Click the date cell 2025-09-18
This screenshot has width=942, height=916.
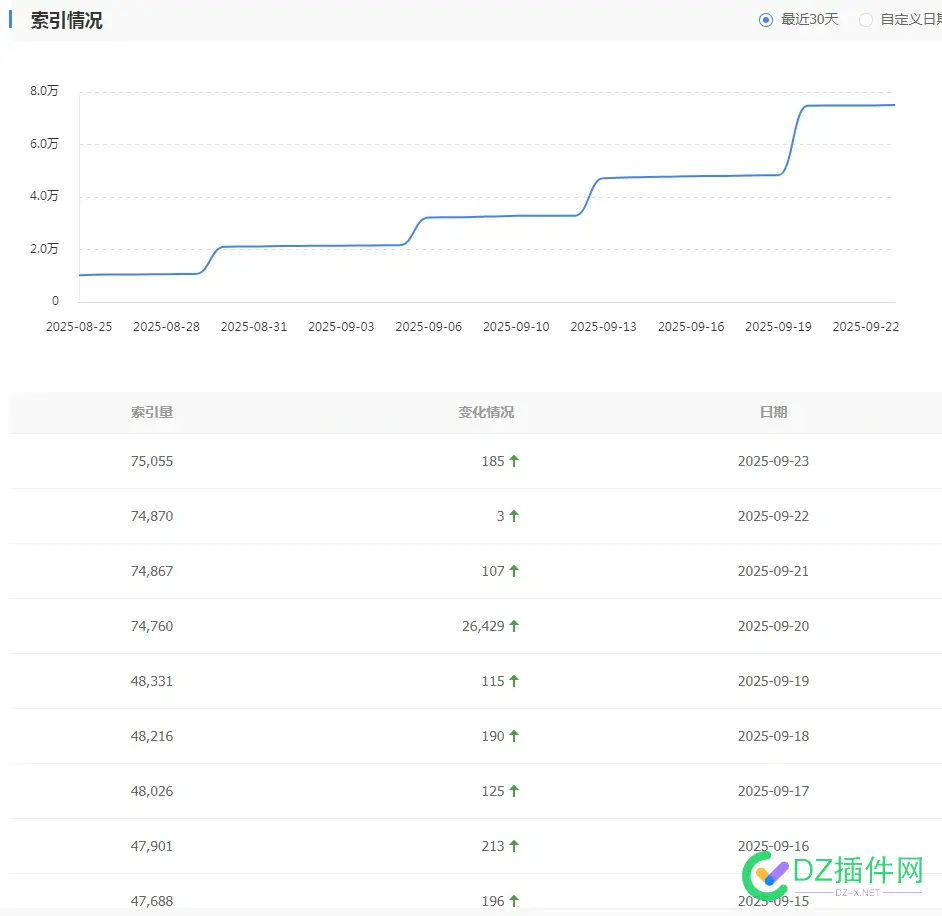[773, 736]
